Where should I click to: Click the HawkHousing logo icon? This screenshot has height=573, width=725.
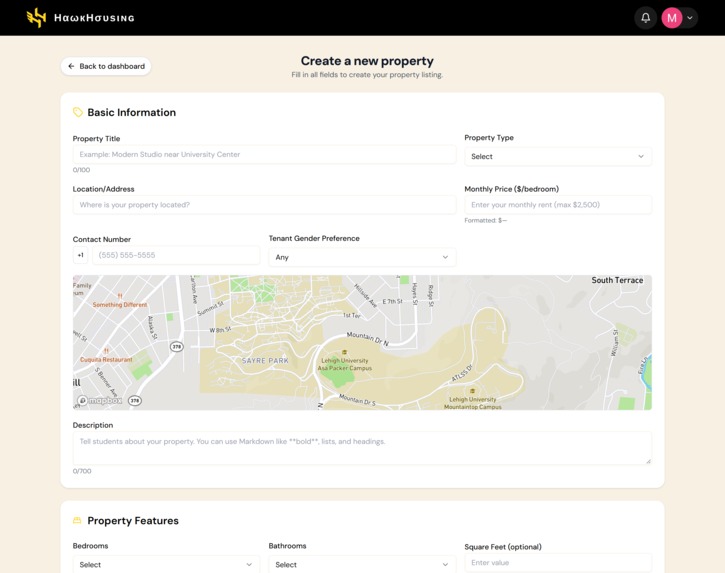pyautogui.click(x=36, y=18)
